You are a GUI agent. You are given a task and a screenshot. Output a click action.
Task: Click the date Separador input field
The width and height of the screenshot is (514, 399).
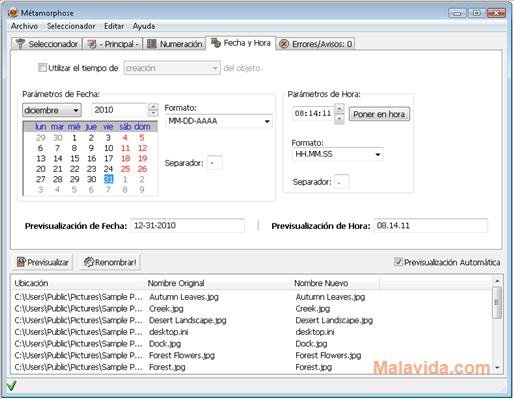(214, 163)
